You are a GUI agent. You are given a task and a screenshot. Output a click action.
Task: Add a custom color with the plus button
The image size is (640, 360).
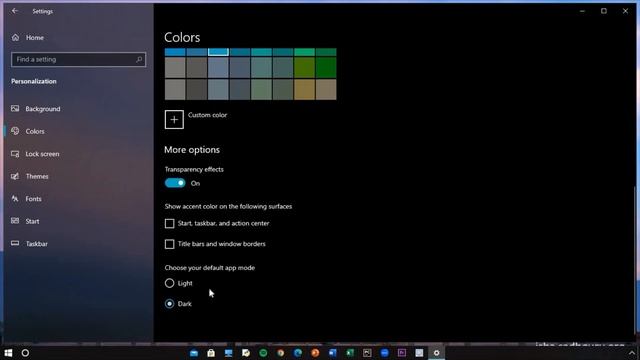pos(174,120)
